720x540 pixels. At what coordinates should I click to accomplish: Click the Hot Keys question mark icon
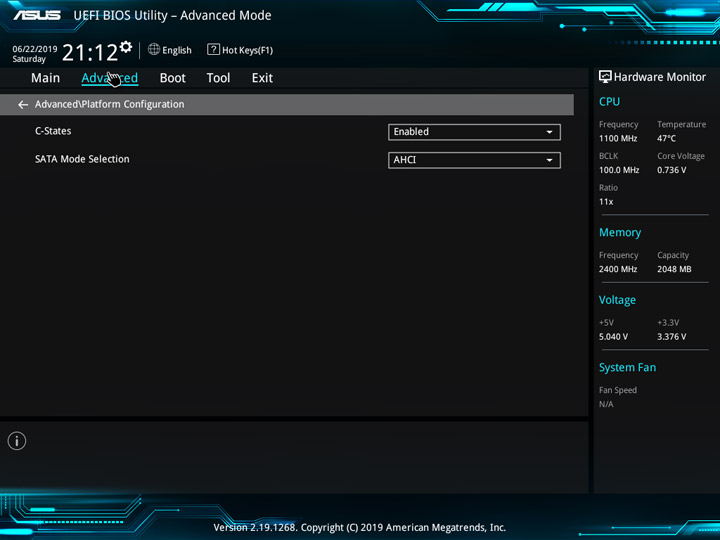pos(213,49)
